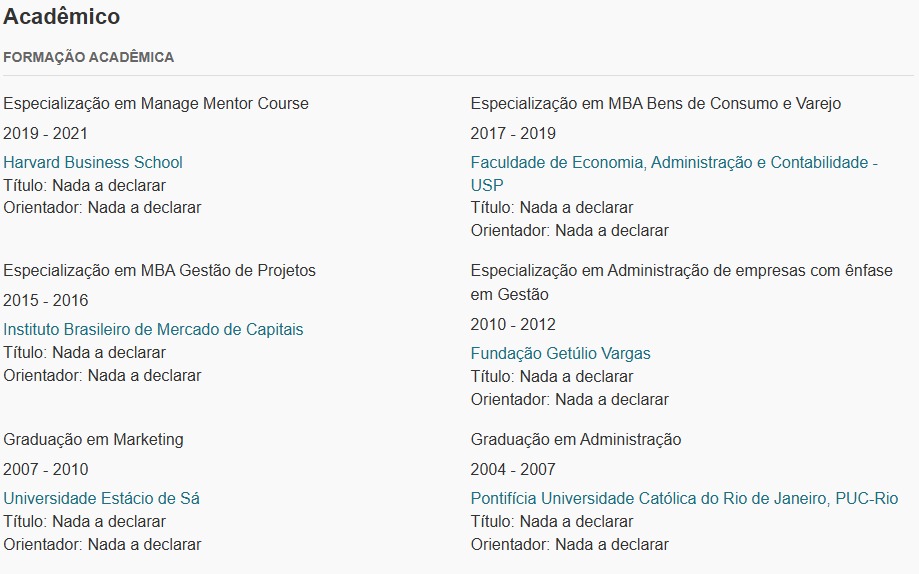Open Faculdade de Economia, Administração e Contabilidade link
The width and height of the screenshot is (919, 574).
click(x=674, y=162)
